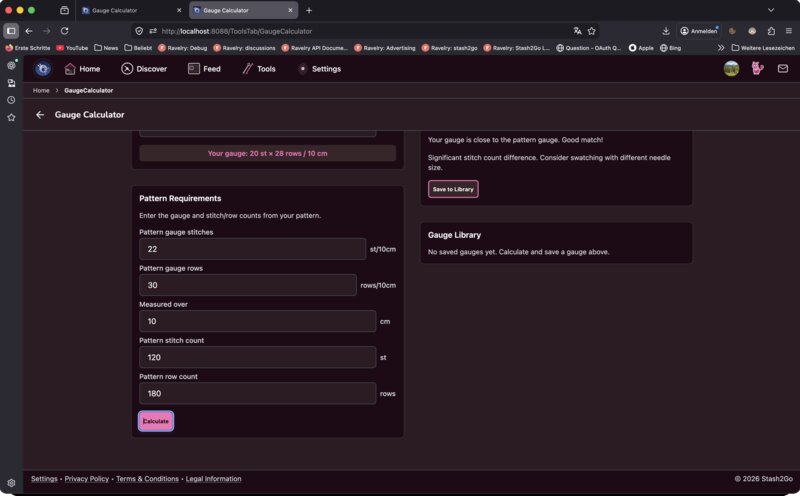Viewport: 800px width, 496px height.
Task: Click the Pattern stitch count field
Action: coord(258,357)
